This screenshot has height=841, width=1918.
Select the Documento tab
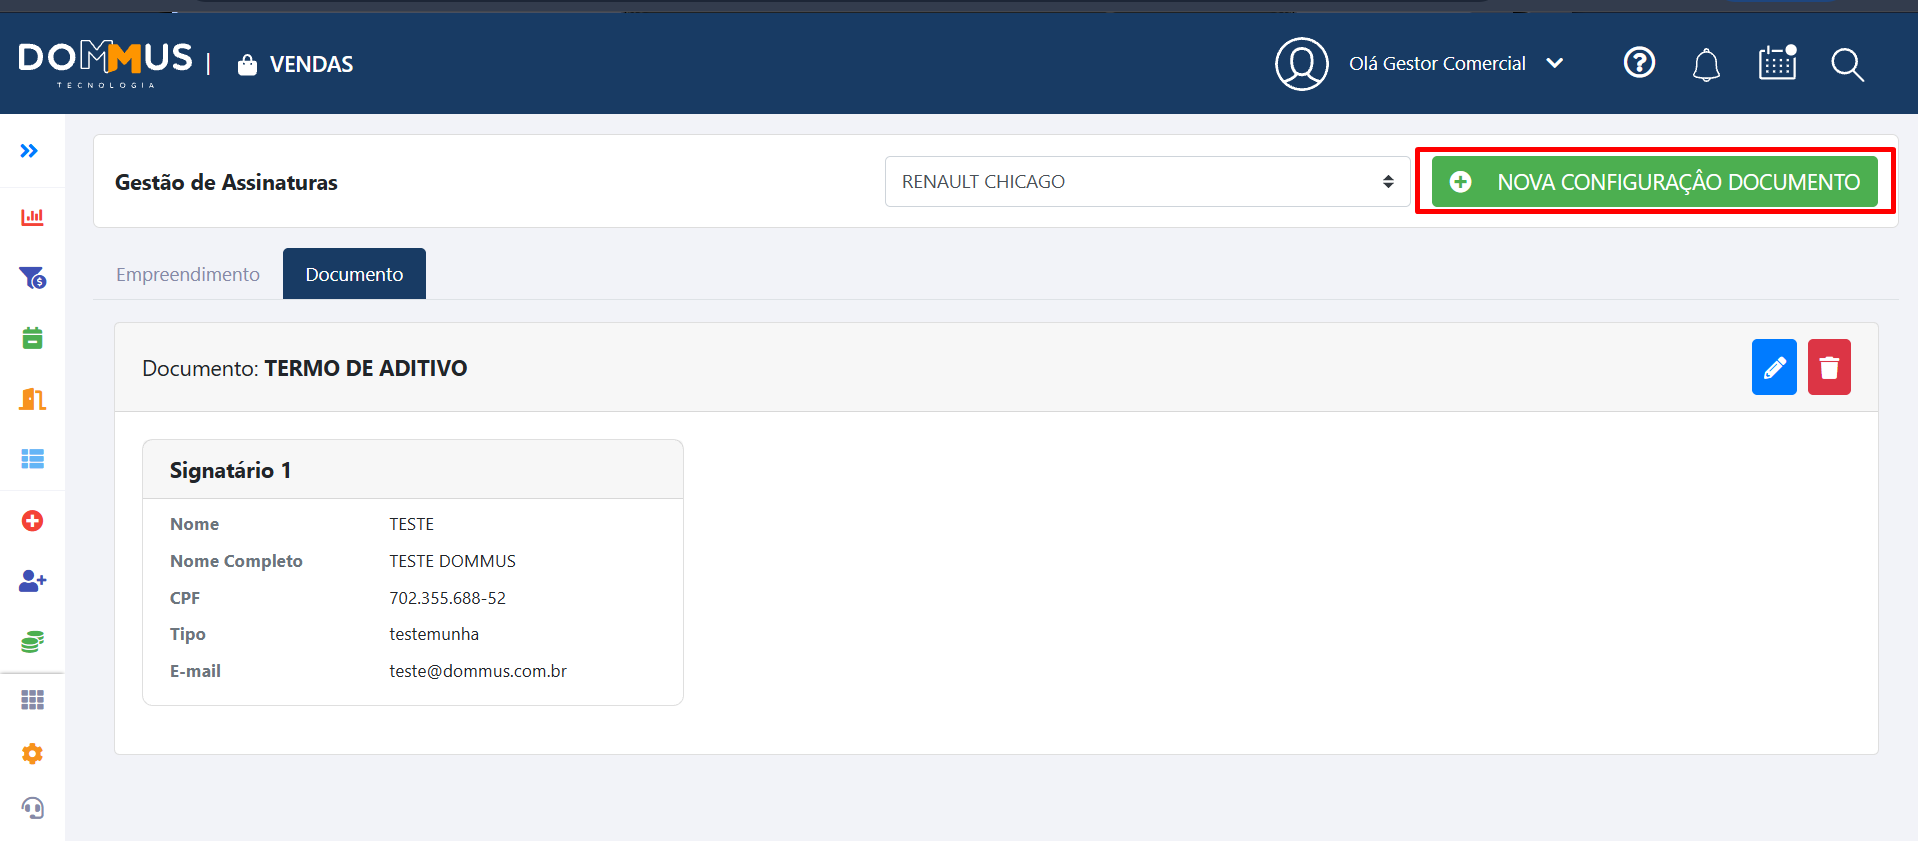(x=354, y=274)
